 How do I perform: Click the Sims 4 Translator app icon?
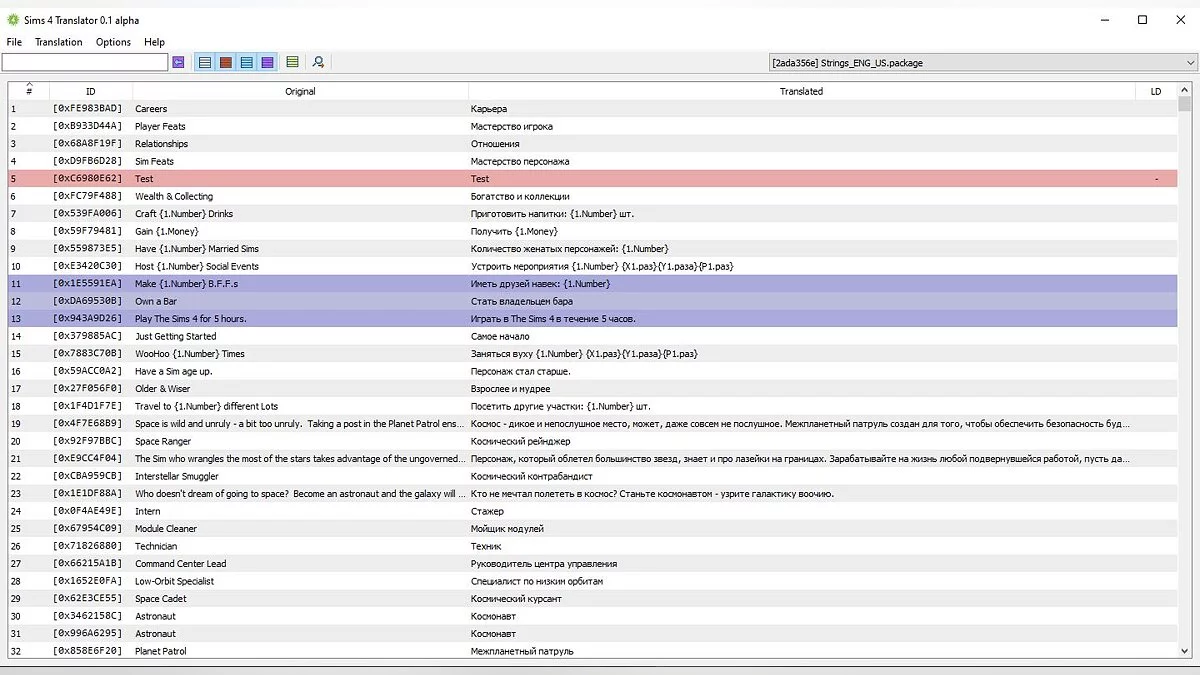coord(13,20)
